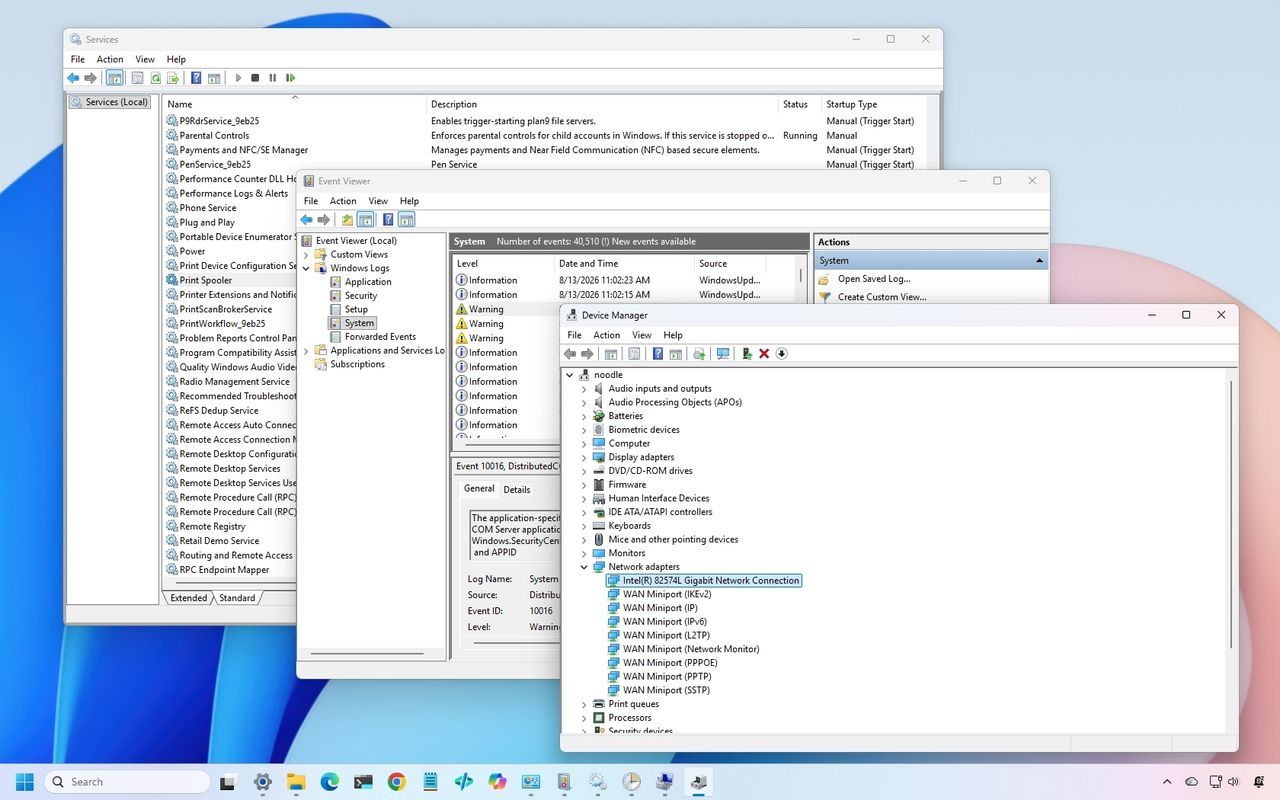Select Application log in Event Viewer
The width and height of the screenshot is (1280, 800).
368,282
